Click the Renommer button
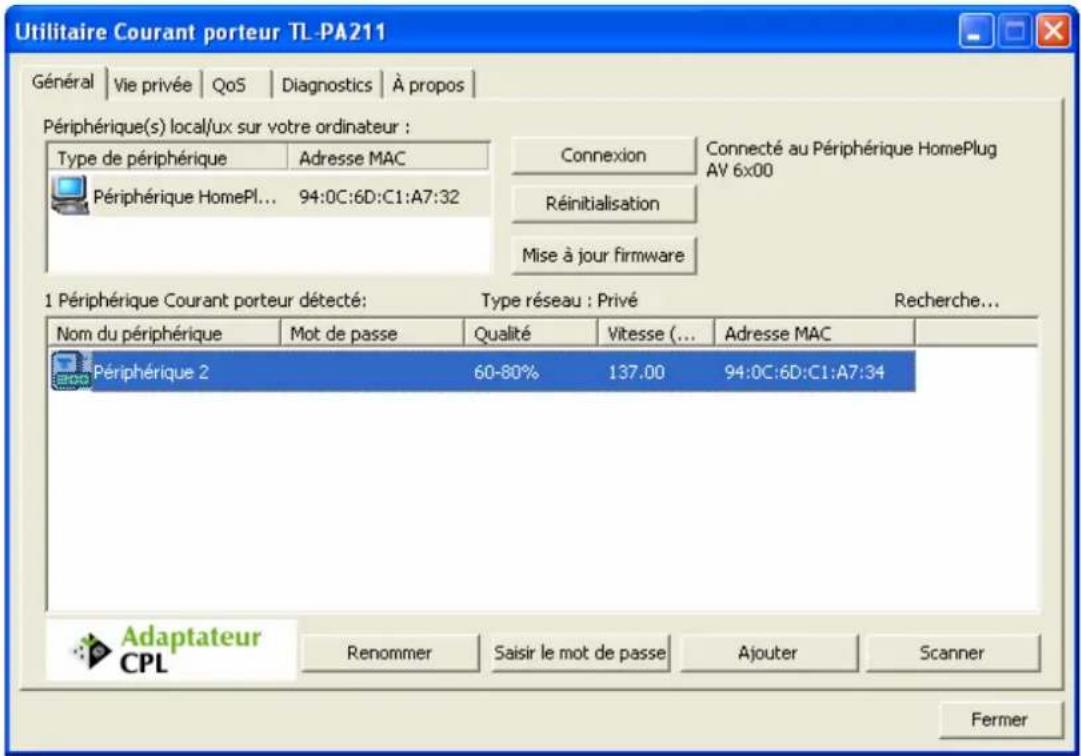Image resolution: width=1081 pixels, height=756 pixels. coord(390,653)
